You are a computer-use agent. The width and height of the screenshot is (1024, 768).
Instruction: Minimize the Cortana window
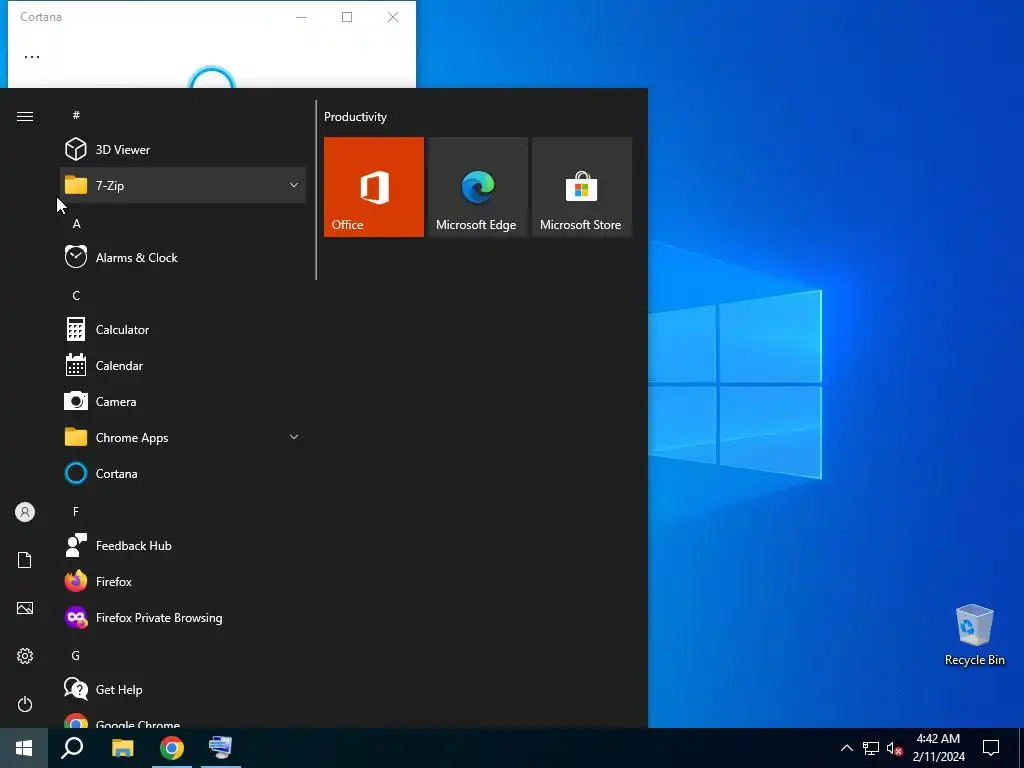click(x=301, y=17)
